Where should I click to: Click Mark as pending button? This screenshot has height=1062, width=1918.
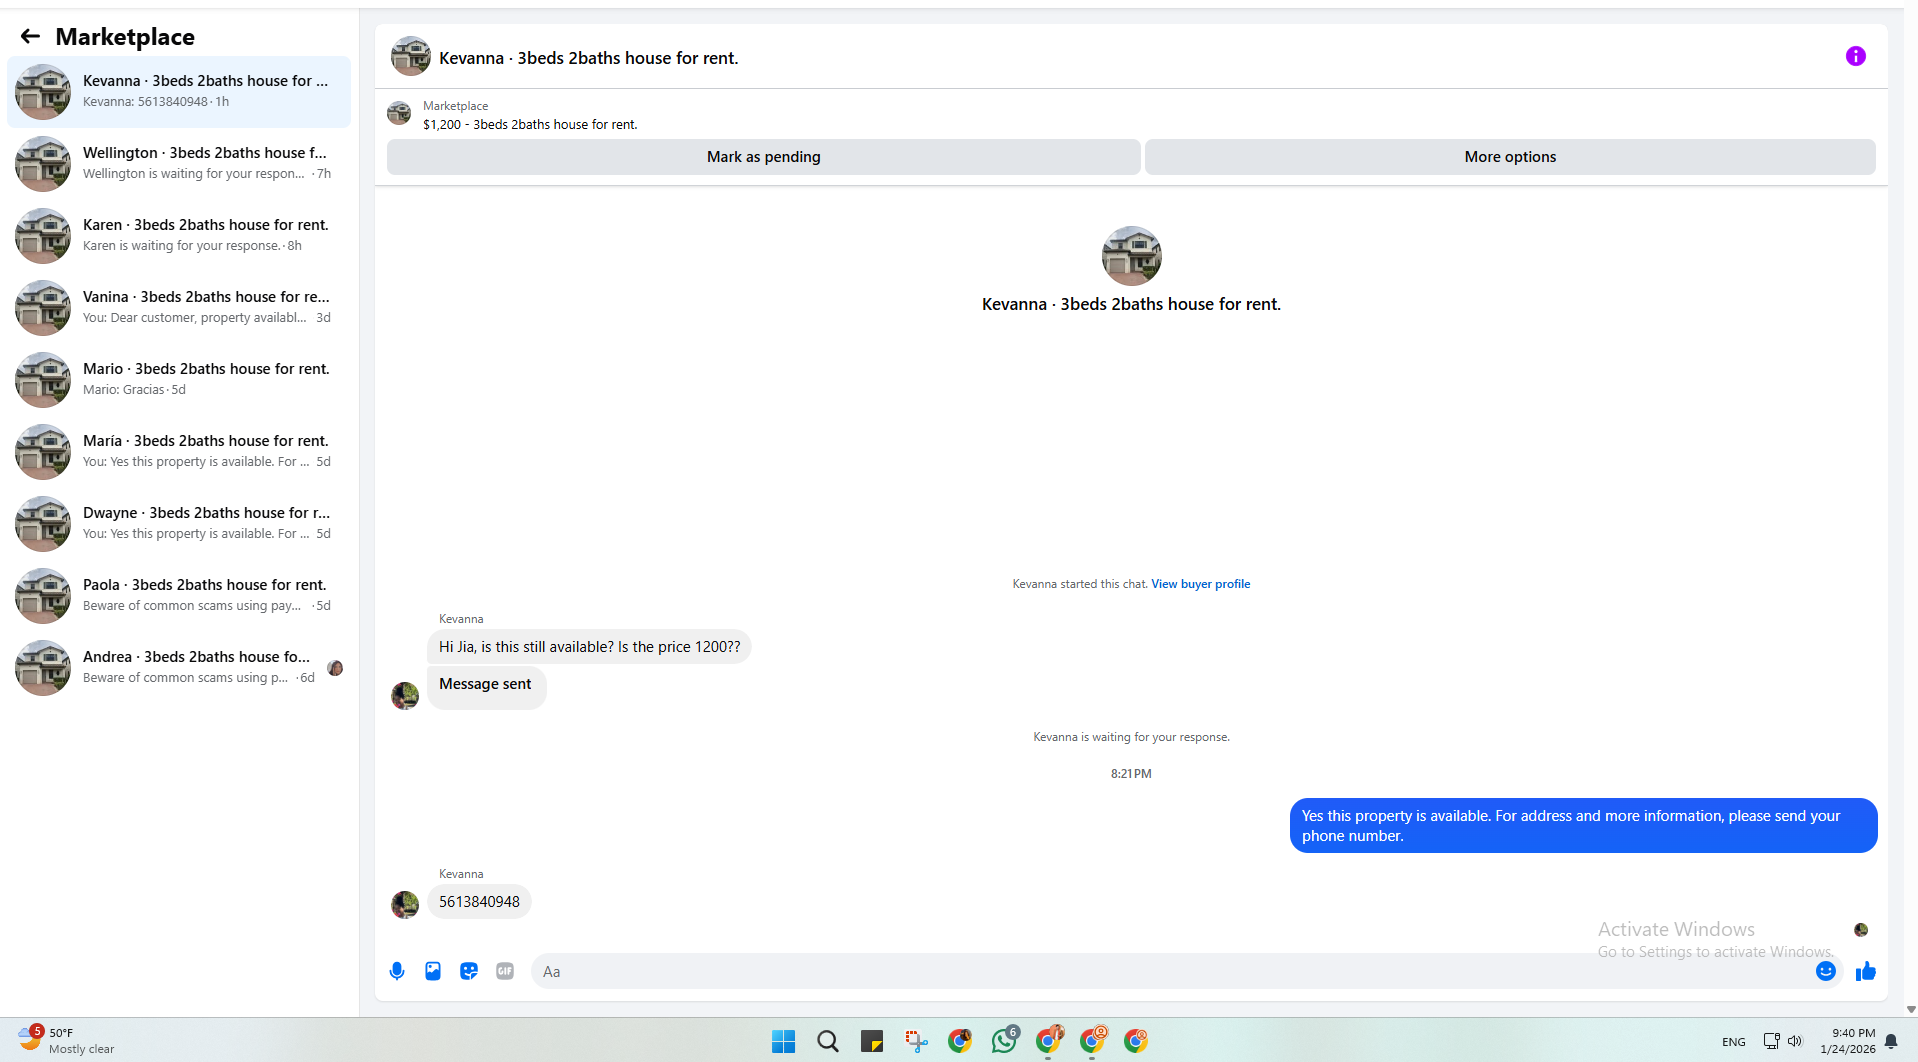click(x=763, y=157)
